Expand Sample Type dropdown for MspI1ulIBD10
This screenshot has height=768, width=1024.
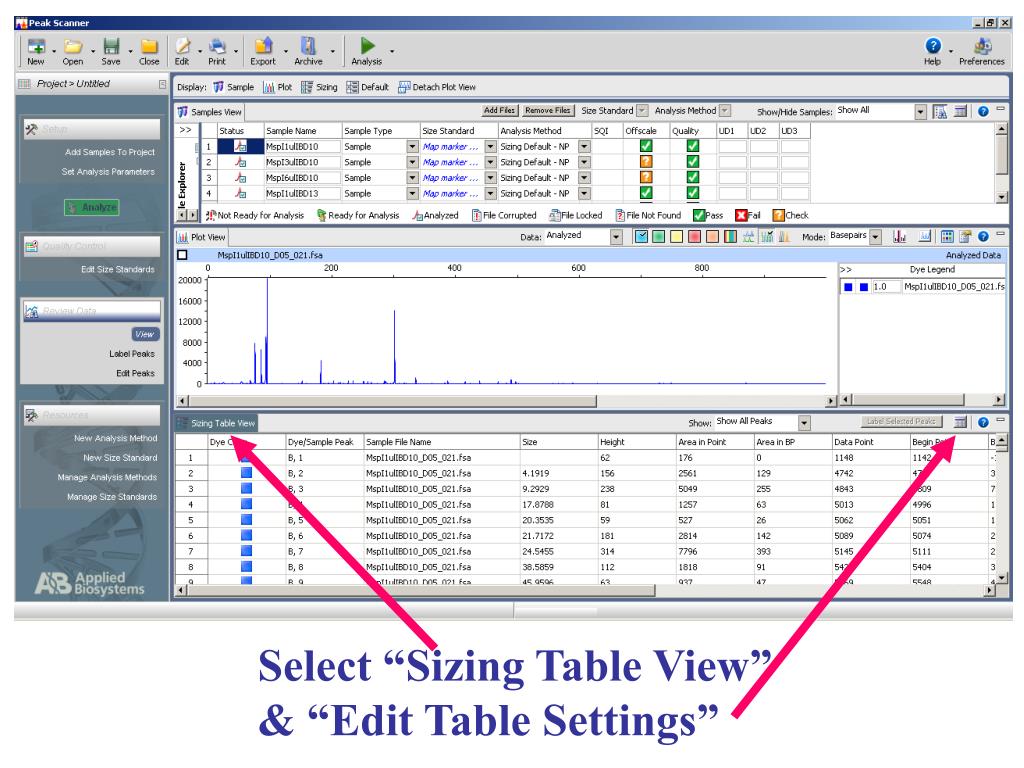(412, 147)
